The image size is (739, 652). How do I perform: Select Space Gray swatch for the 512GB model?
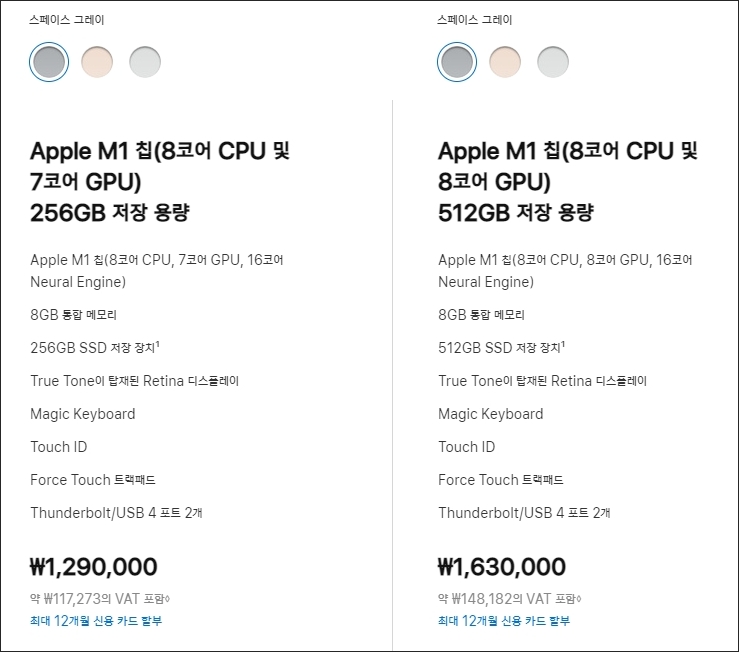tap(457, 62)
